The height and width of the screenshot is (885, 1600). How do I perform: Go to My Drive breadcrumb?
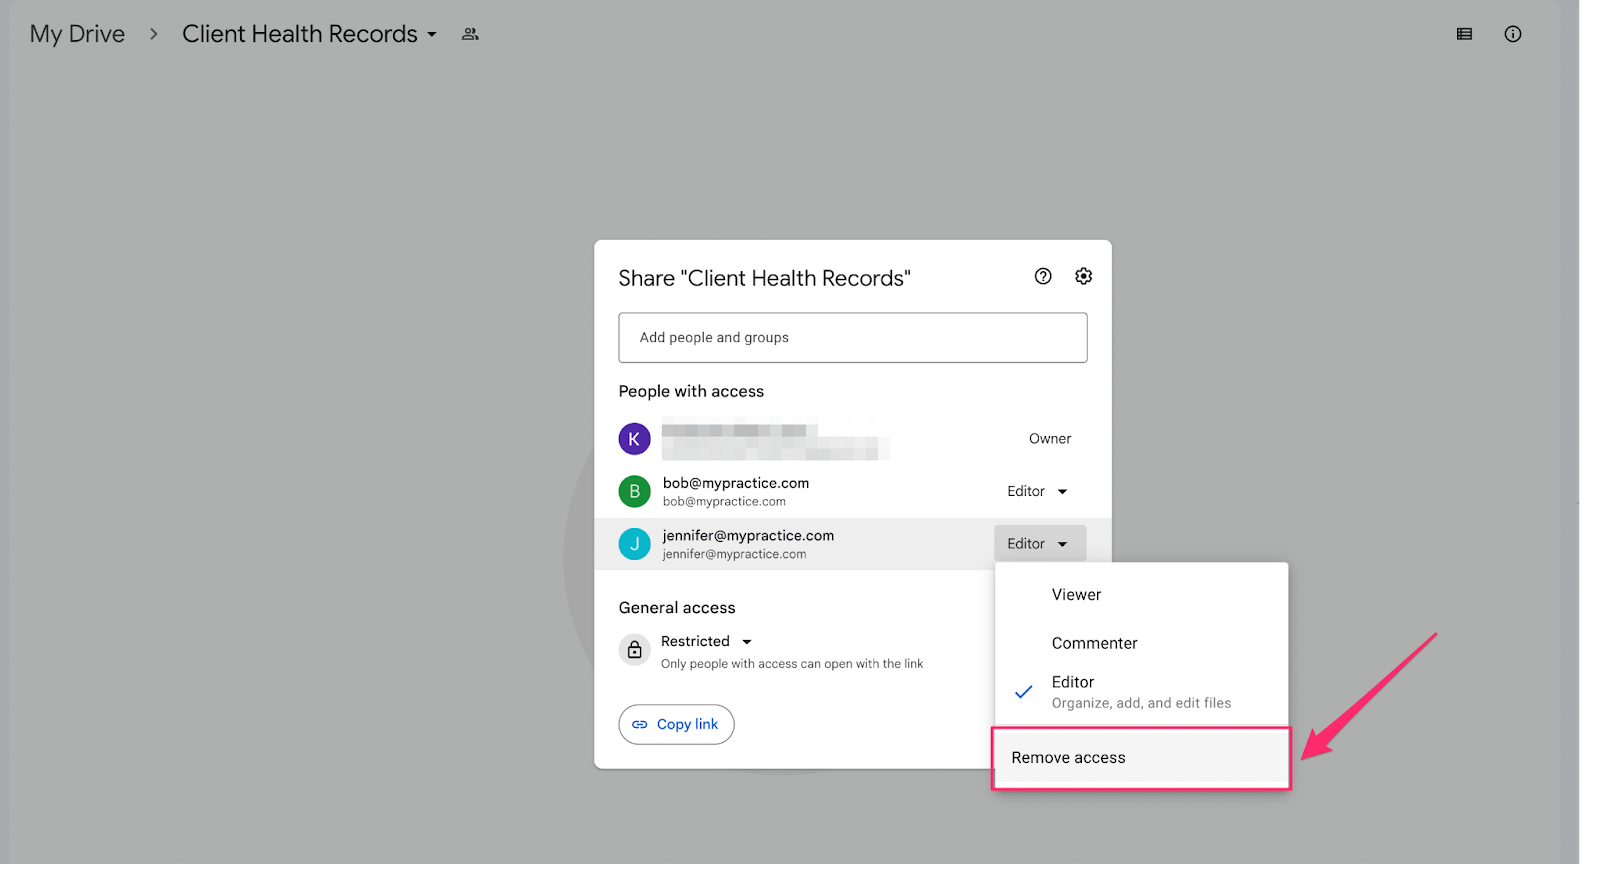pyautogui.click(x=77, y=34)
